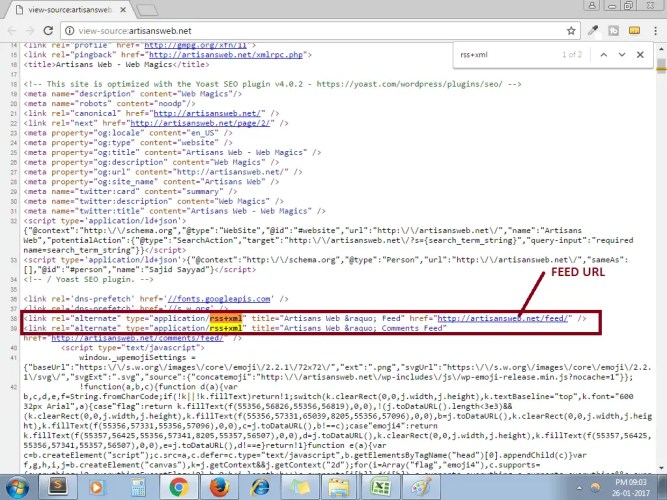
Task: Open the artisansweb.net/page/2/ link
Action: [200, 123]
